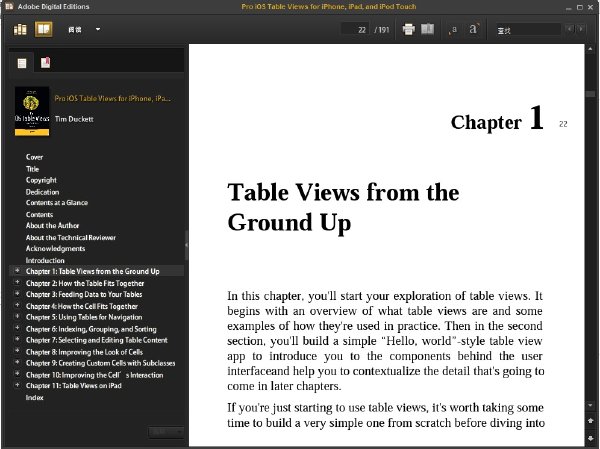Click scrollbar up arrow at top
Viewport: 600px width, 449px height.
click(x=590, y=49)
